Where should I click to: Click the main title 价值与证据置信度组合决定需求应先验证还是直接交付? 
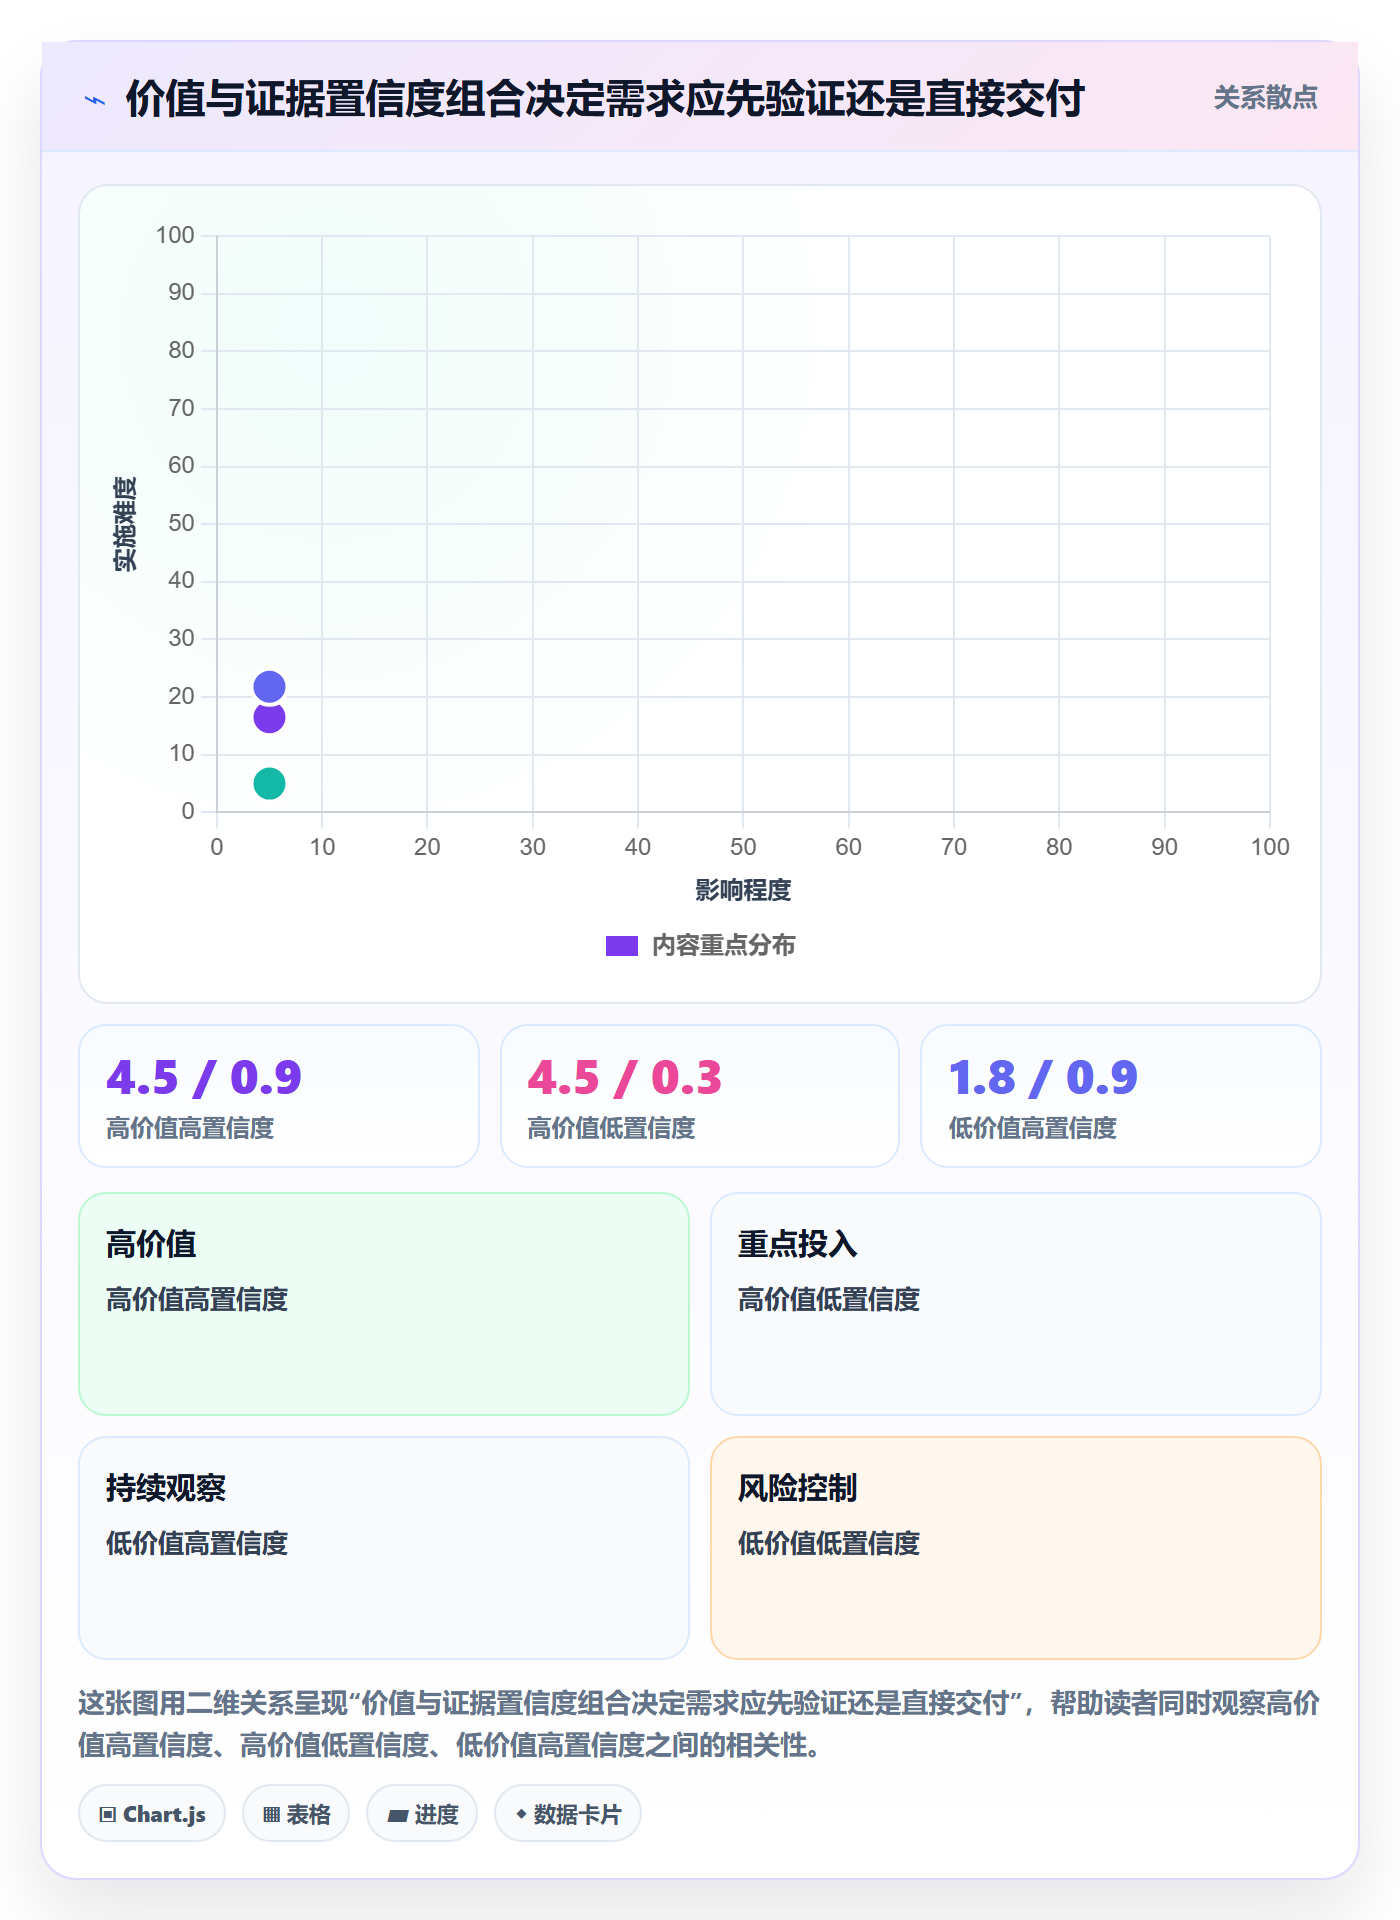(605, 99)
